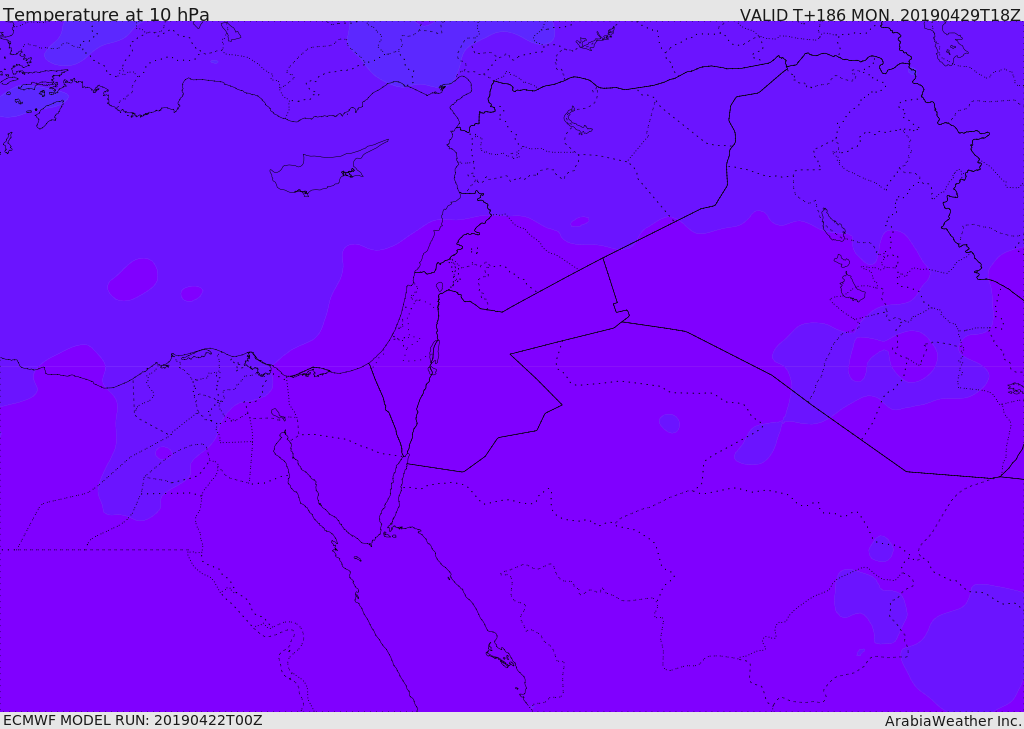Viewport: 1024px width, 729px height.
Task: Click the 'VALID T+186 MON. 20190429T18Z' label
Action: [880, 14]
